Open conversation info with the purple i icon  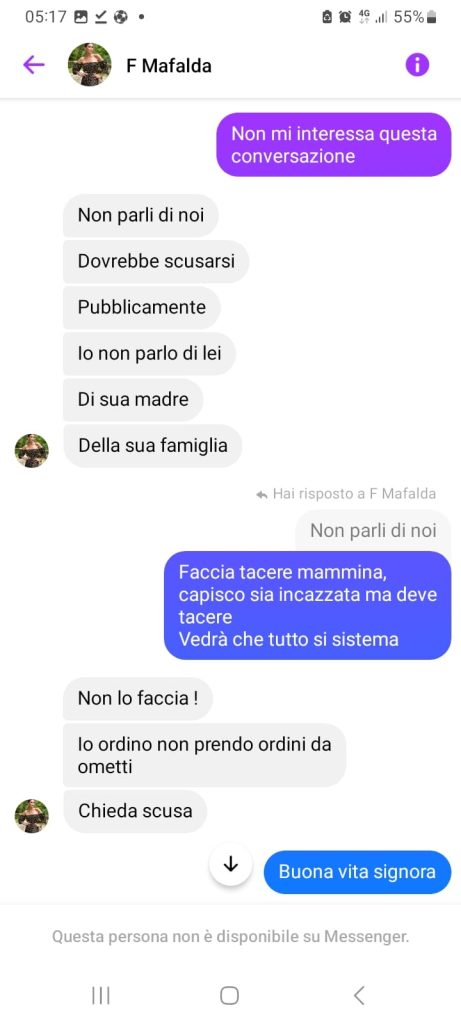417,65
